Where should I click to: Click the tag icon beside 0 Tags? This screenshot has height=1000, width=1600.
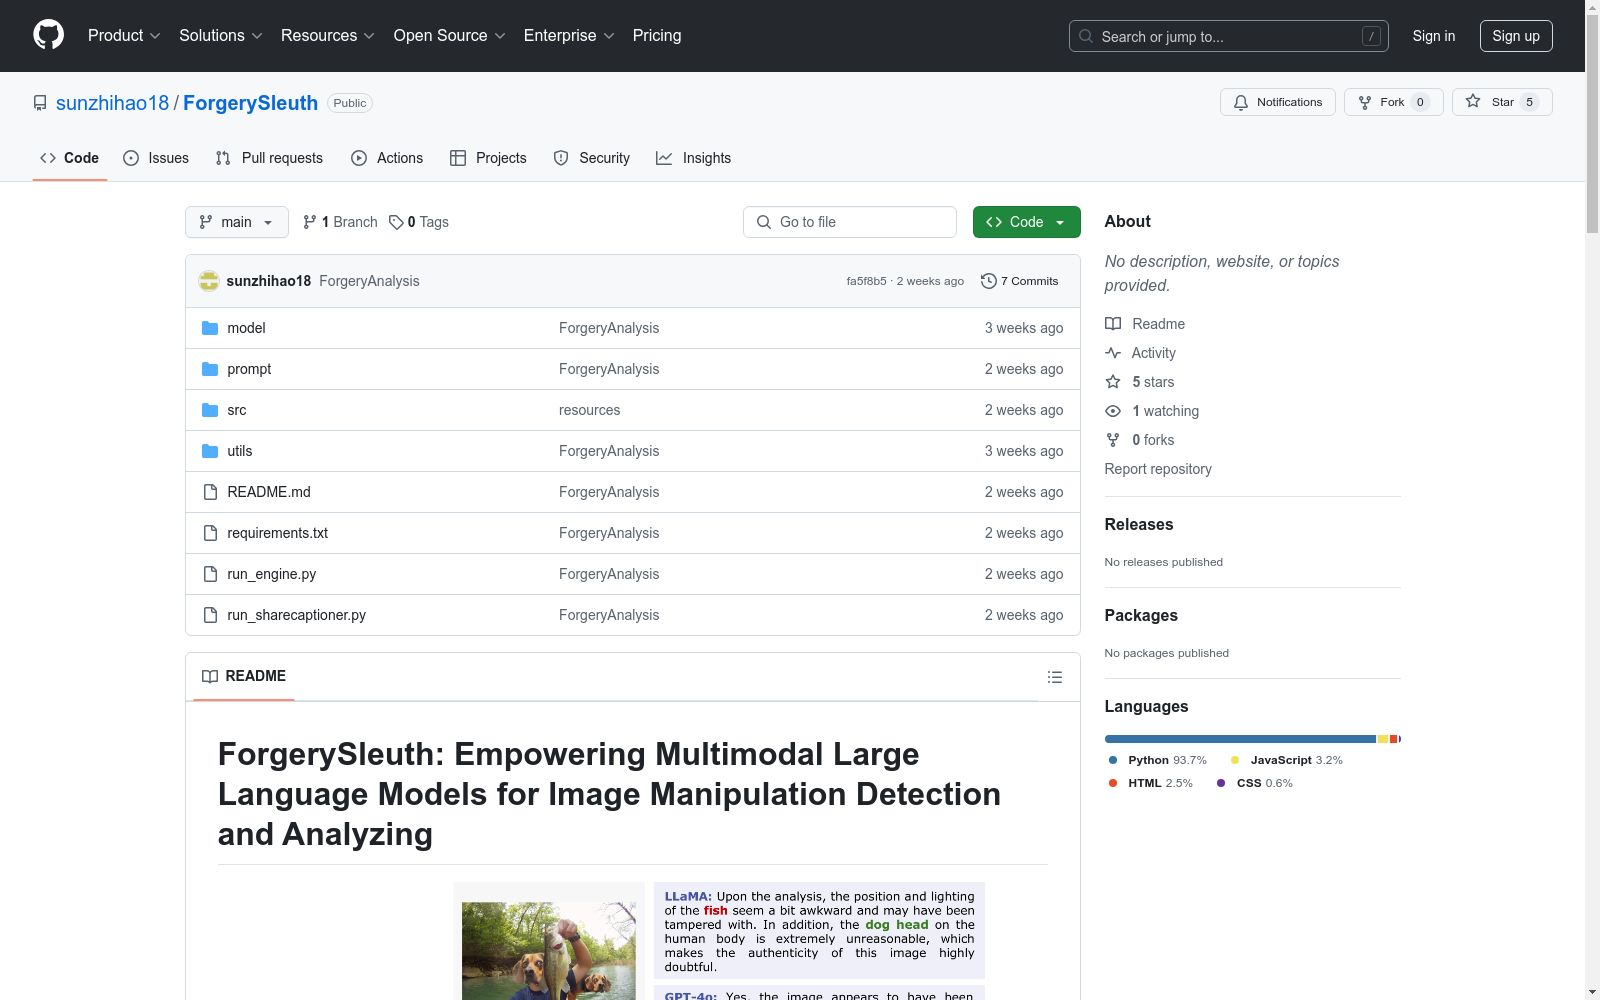(x=396, y=222)
